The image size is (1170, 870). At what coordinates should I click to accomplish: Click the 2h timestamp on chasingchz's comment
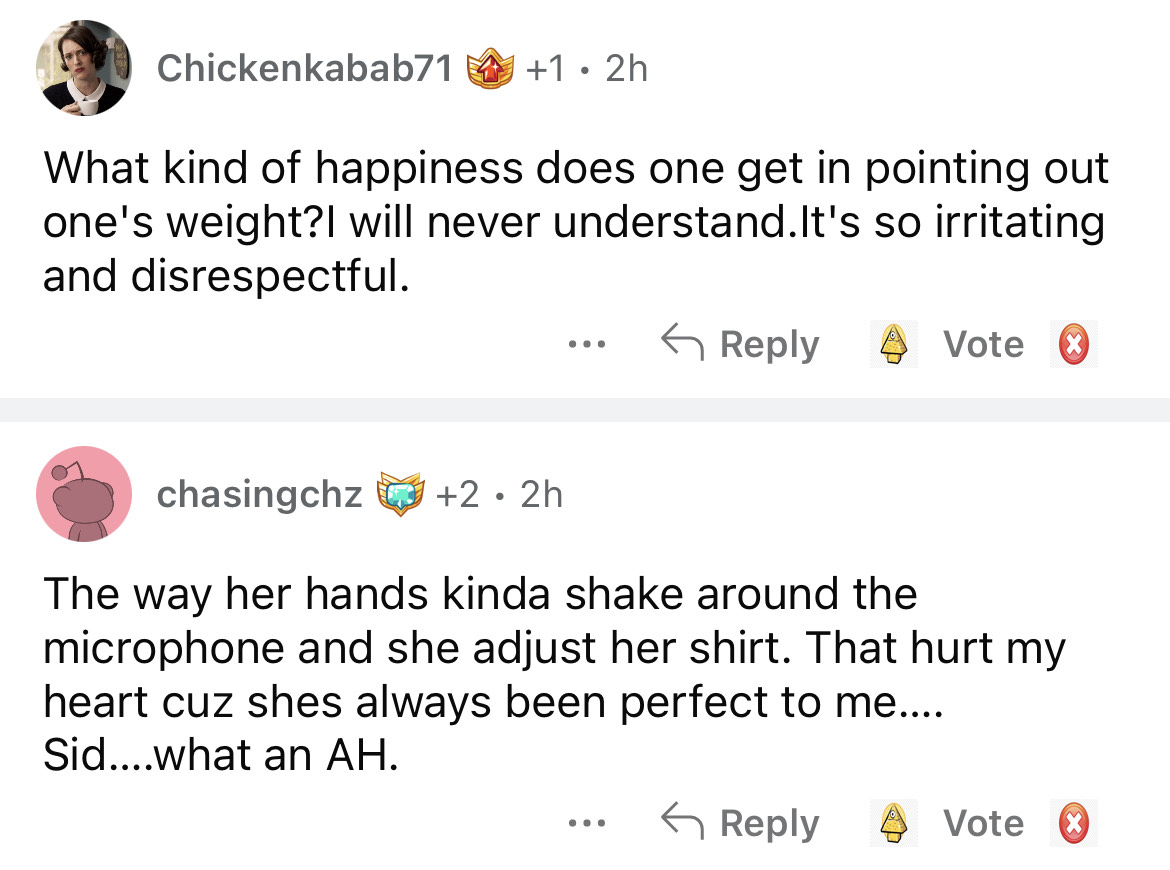point(542,495)
